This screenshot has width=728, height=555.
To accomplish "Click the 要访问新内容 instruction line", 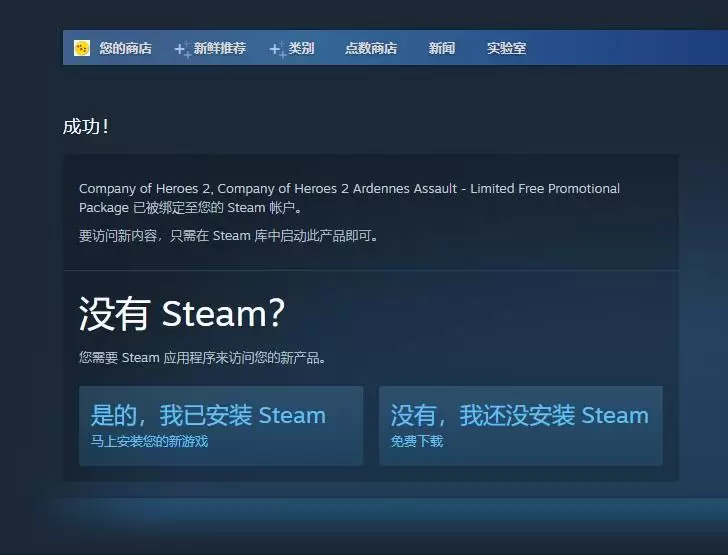I will coord(229,236).
